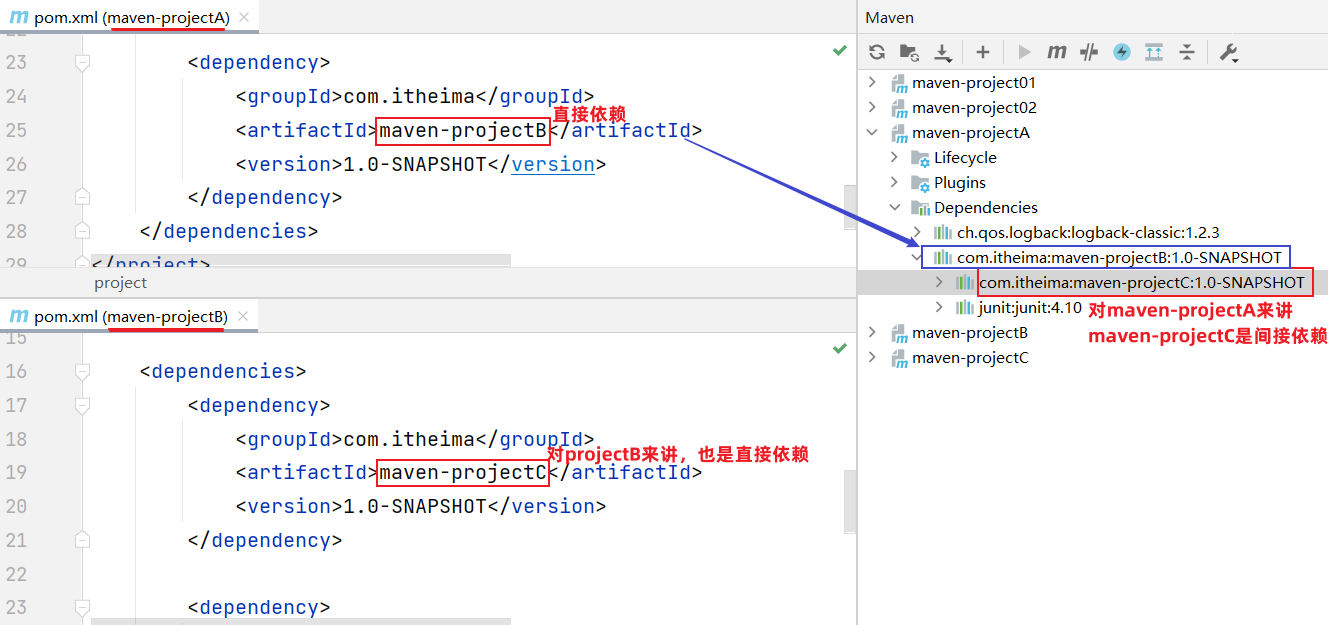This screenshot has width=1328, height=625.
Task: Expand the maven-projectC project node
Action: click(x=872, y=357)
